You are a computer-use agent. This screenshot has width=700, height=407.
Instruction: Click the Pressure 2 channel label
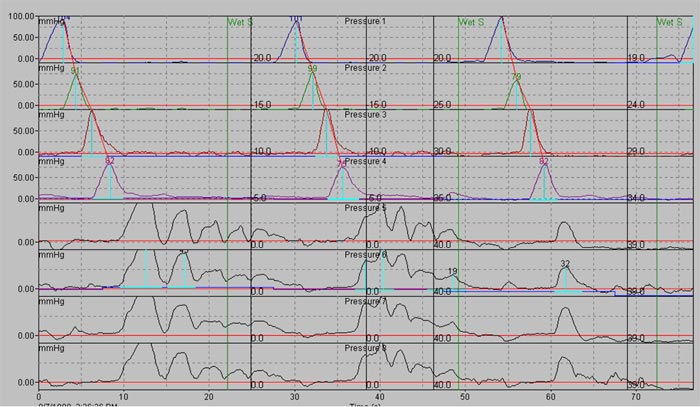(x=365, y=67)
